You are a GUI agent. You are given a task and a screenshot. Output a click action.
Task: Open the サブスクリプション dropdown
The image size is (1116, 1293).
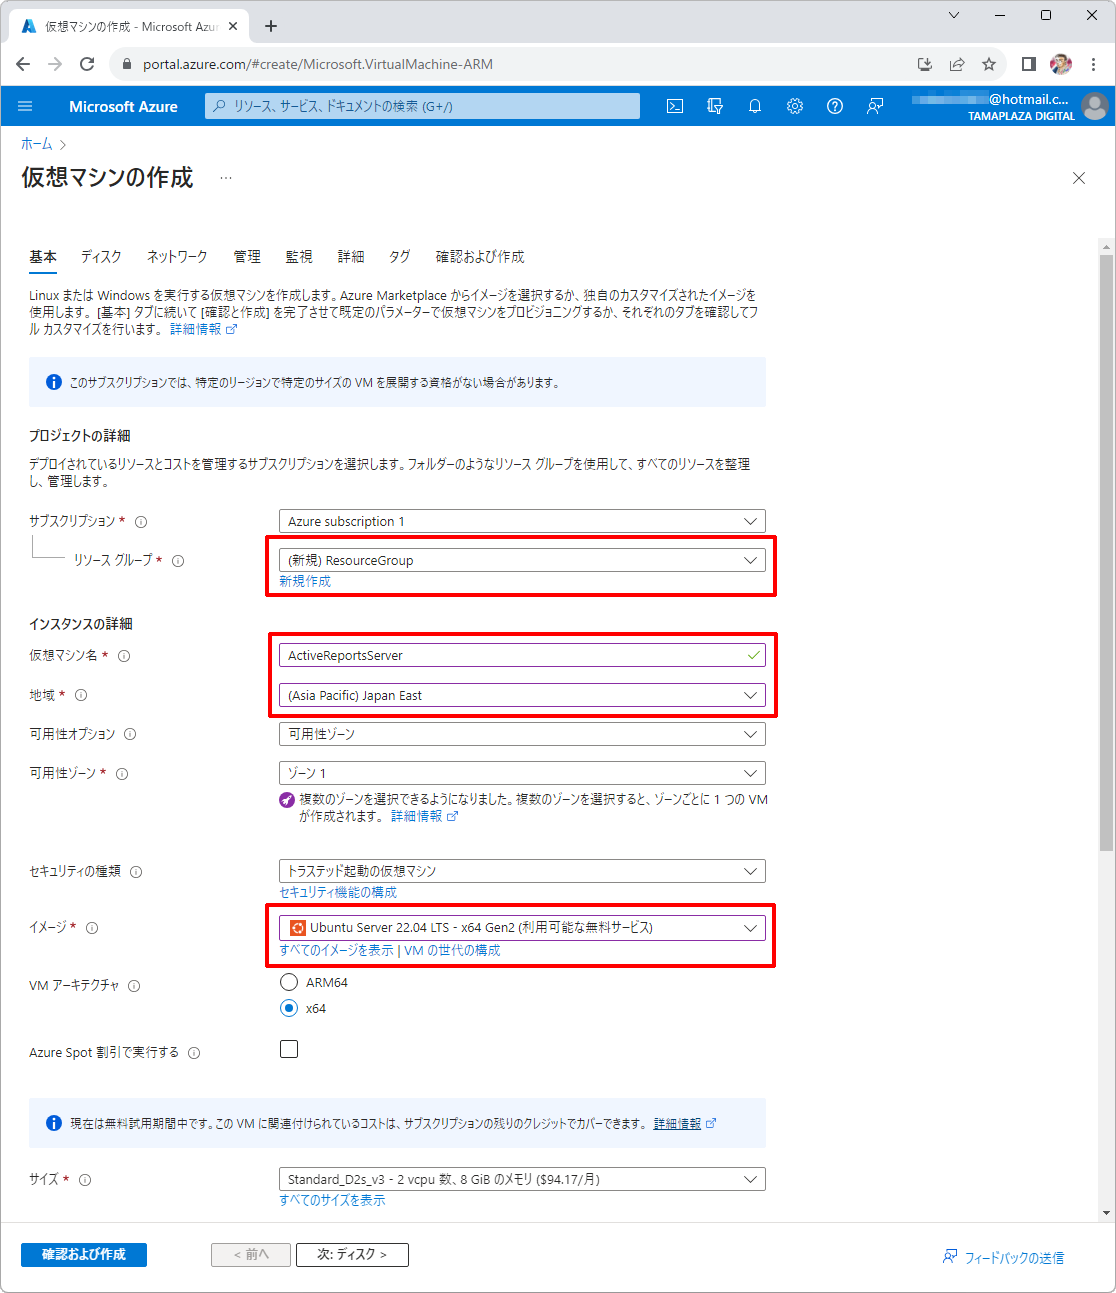click(522, 521)
